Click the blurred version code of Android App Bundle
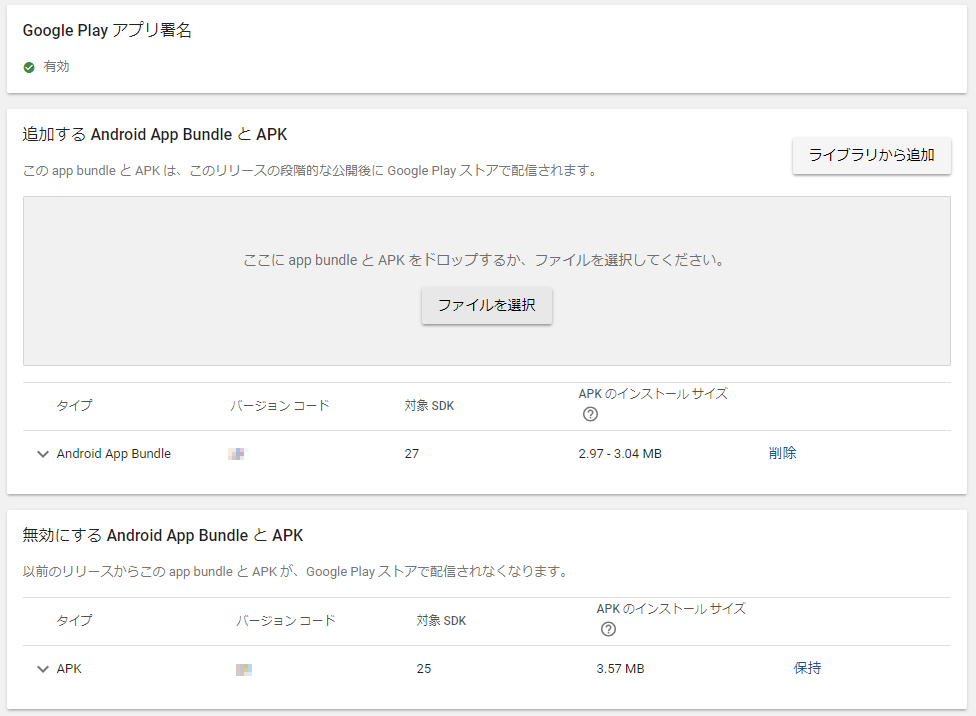976x716 pixels. (237, 454)
